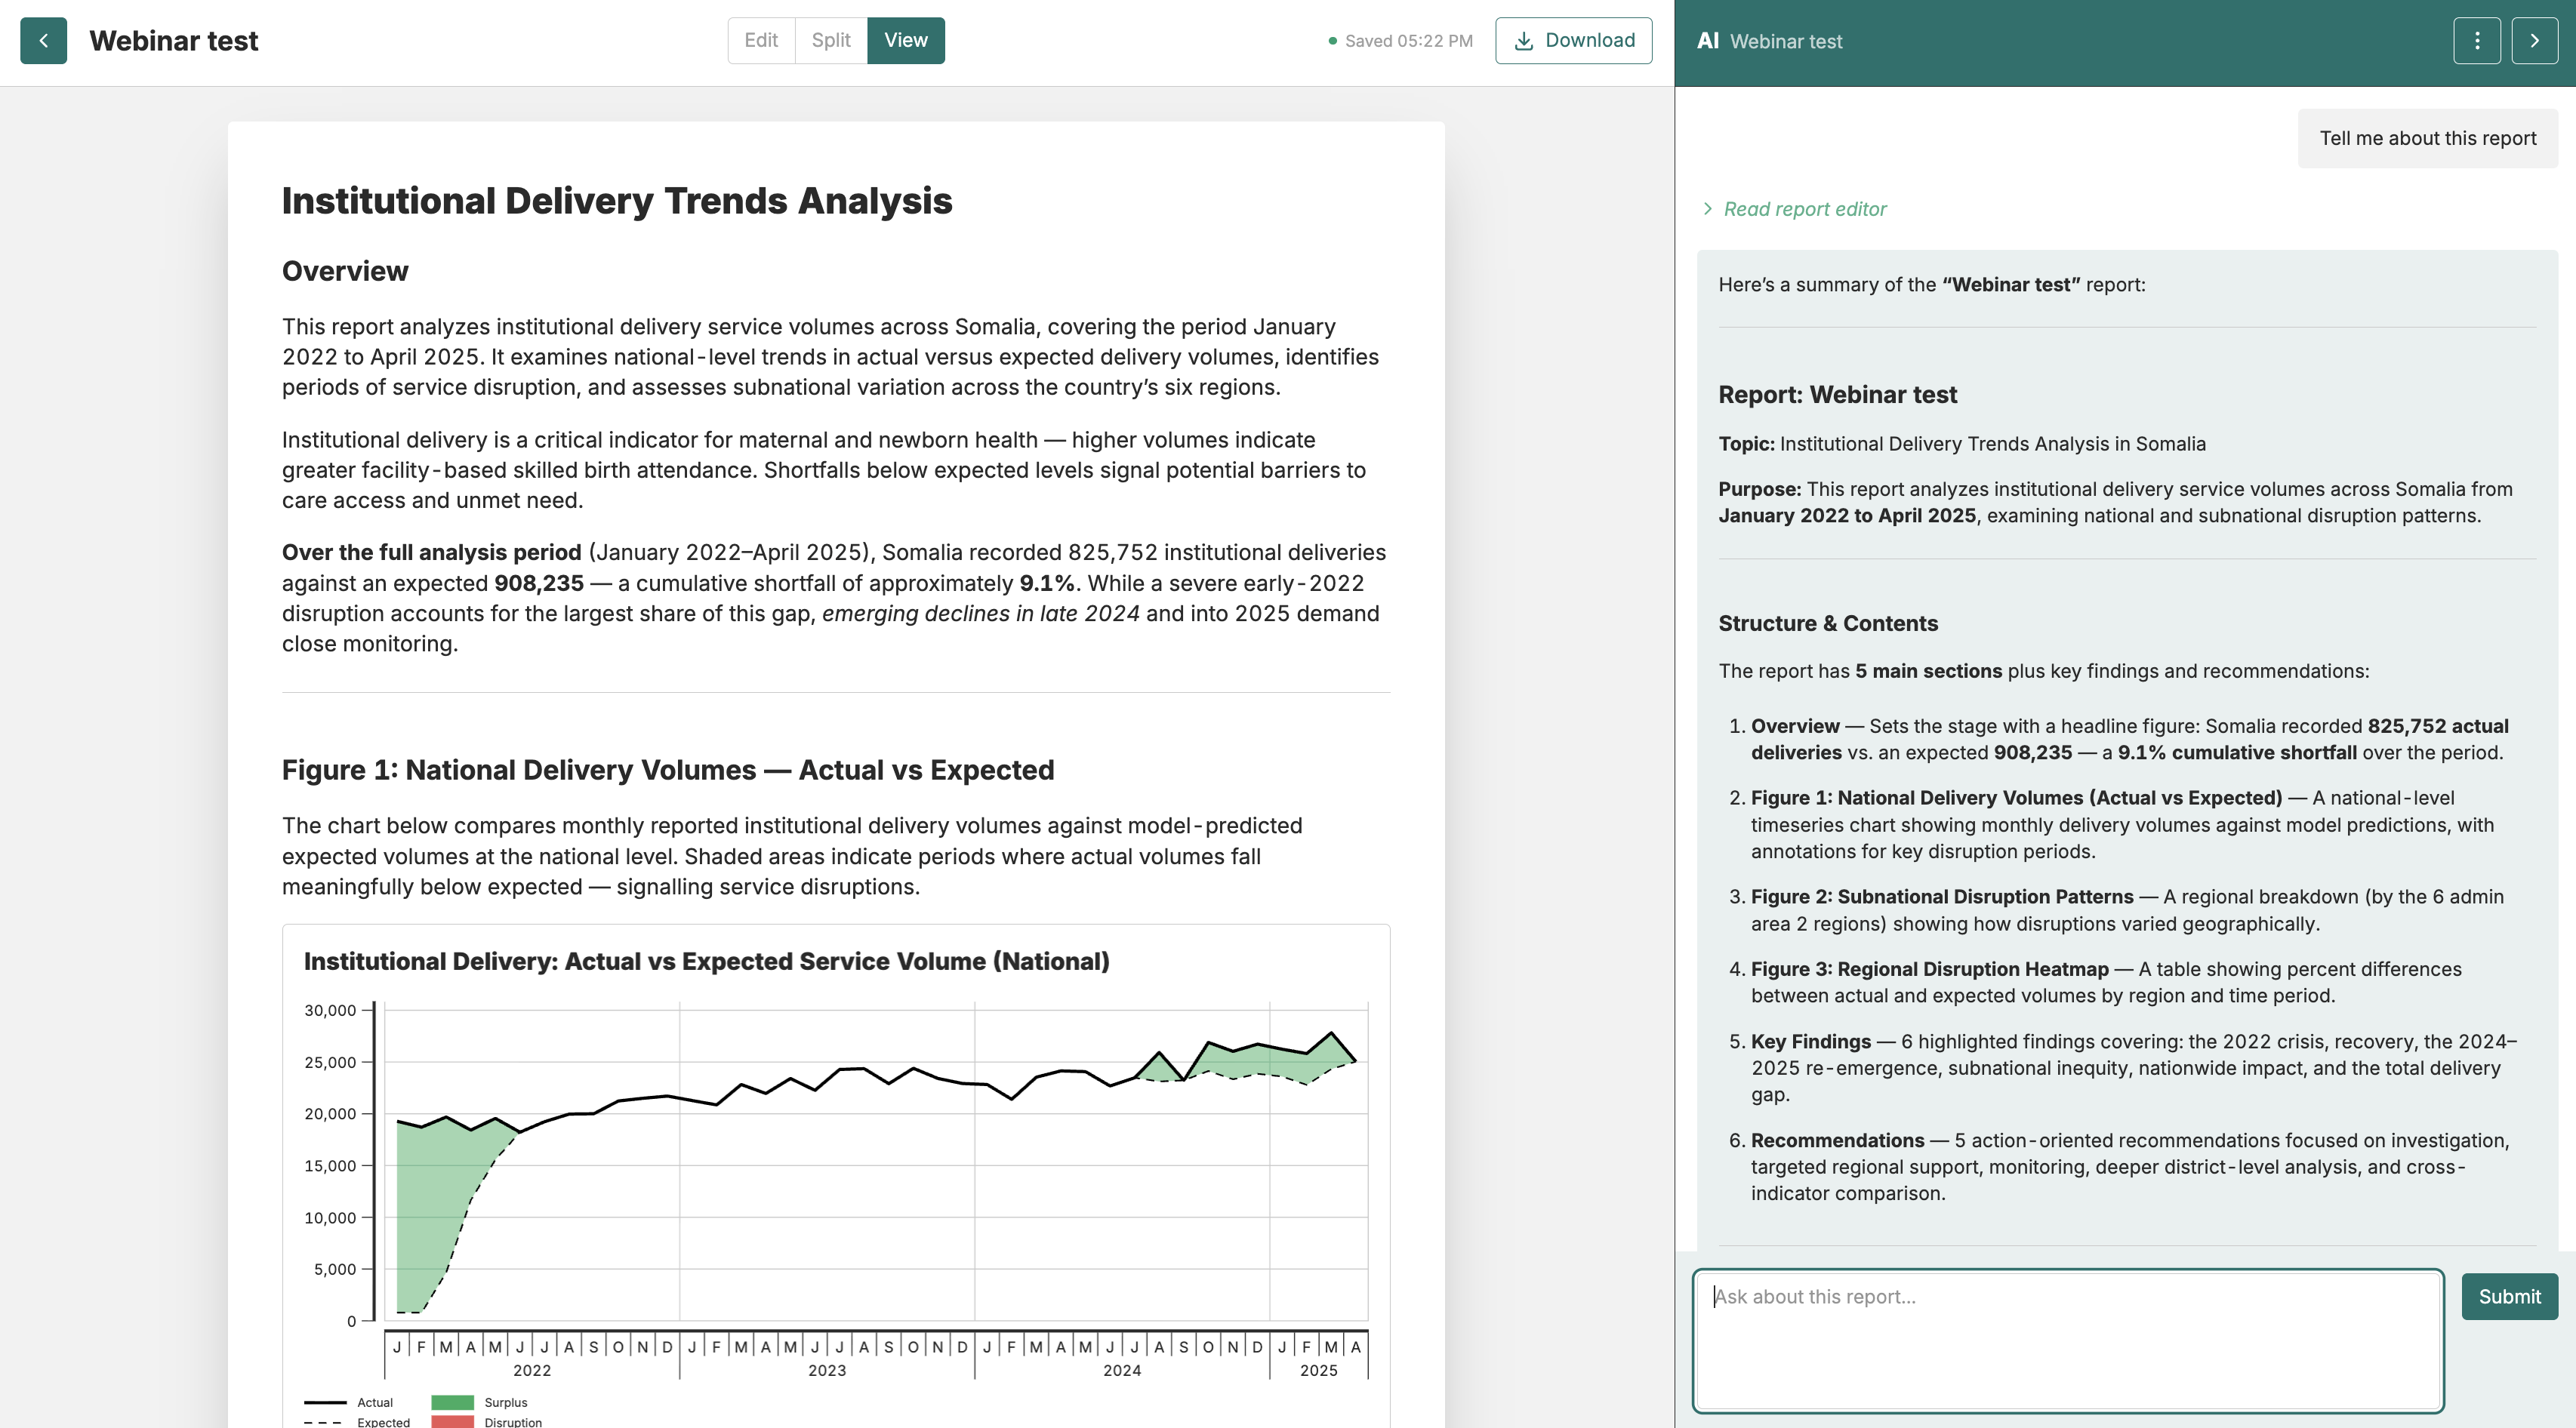
Task: Expand 'Read report editor' step
Action: point(1795,209)
